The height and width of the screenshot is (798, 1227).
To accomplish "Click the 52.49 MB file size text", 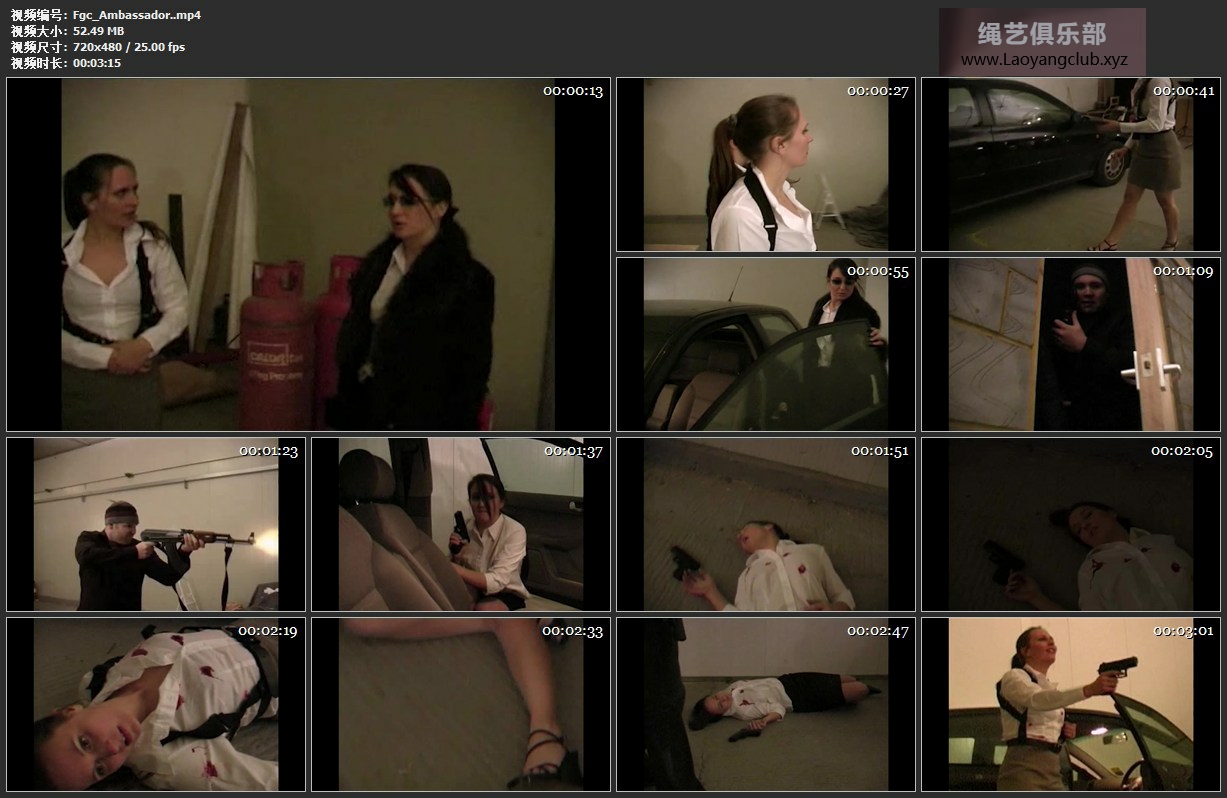I will [98, 31].
